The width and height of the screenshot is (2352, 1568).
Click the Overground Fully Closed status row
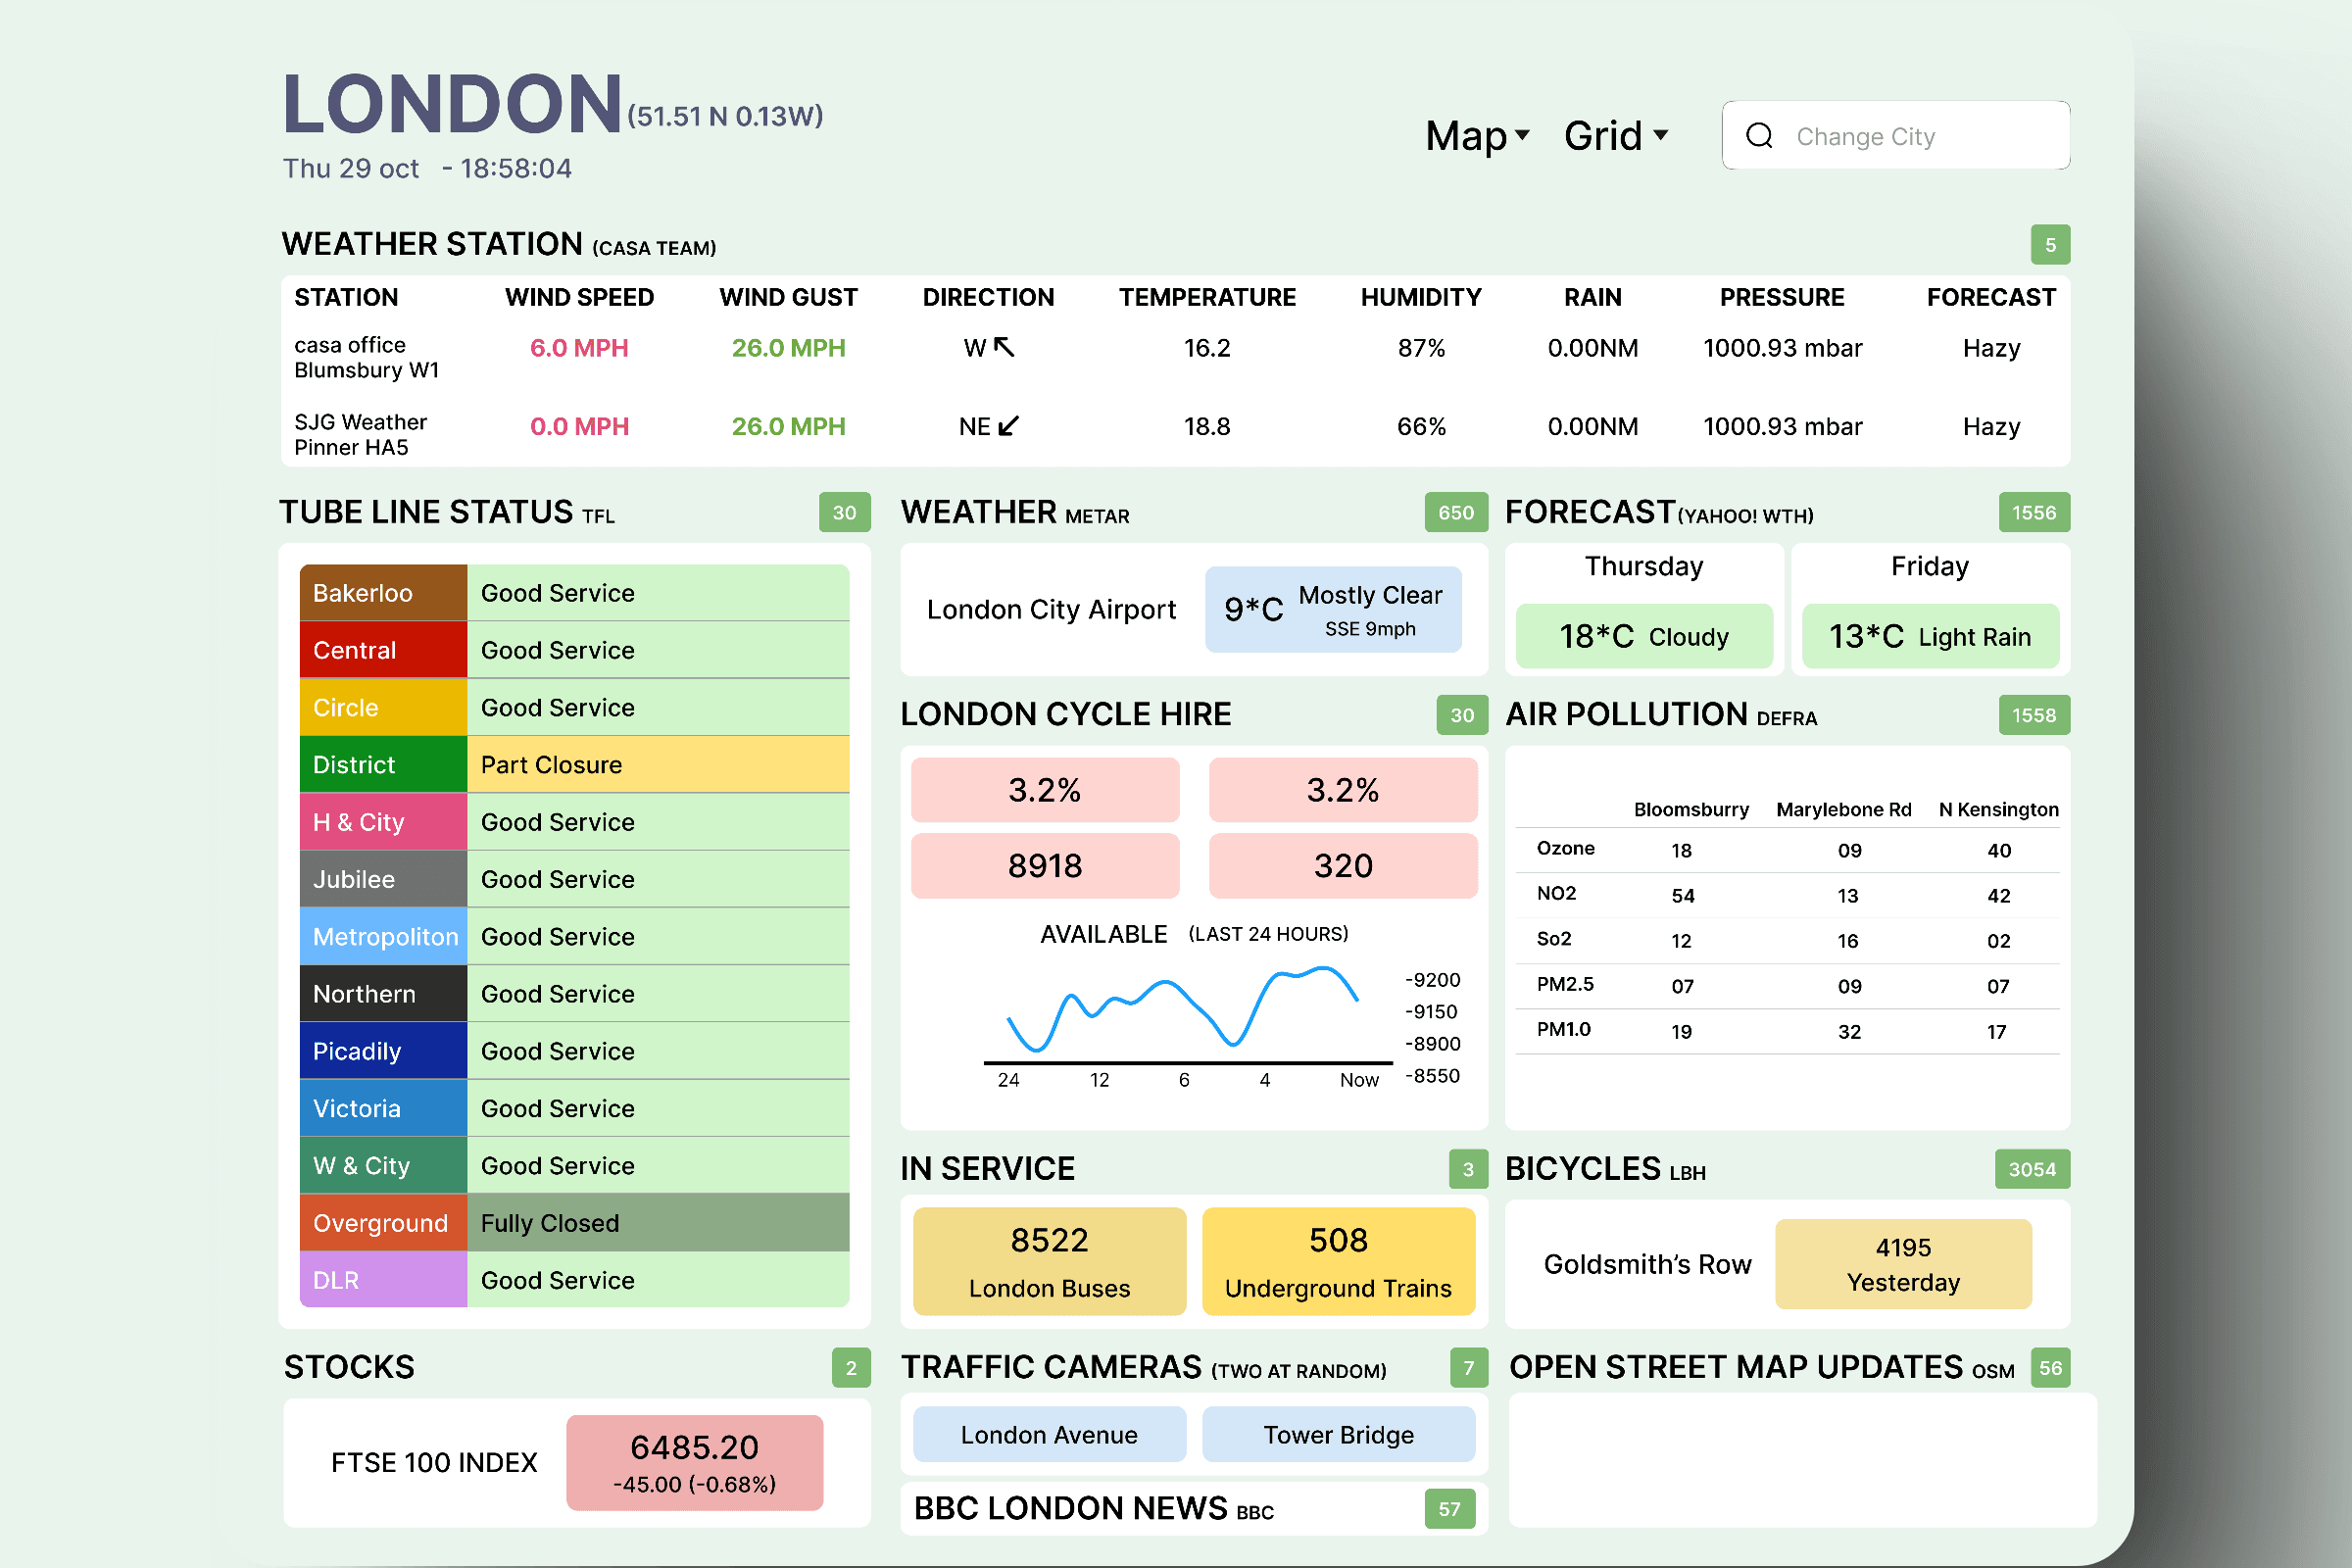click(x=657, y=1223)
